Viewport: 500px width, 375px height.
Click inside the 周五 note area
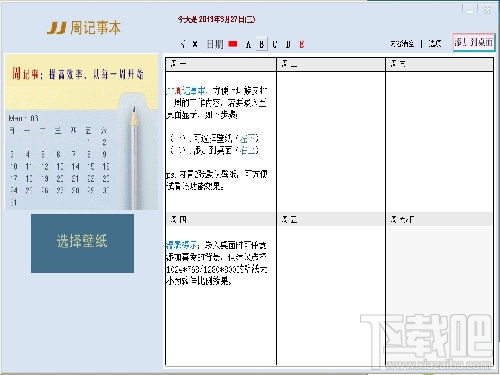[x=331, y=295]
